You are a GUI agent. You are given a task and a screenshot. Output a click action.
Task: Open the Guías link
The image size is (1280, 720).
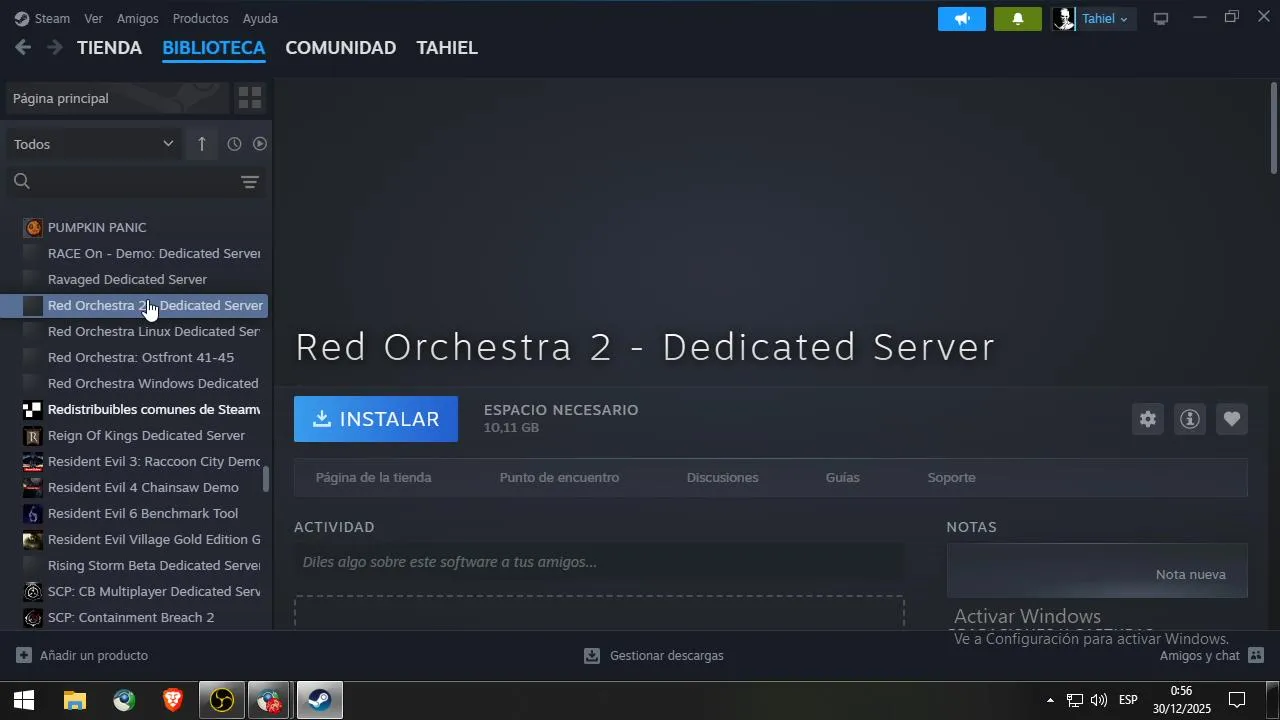coord(843,478)
